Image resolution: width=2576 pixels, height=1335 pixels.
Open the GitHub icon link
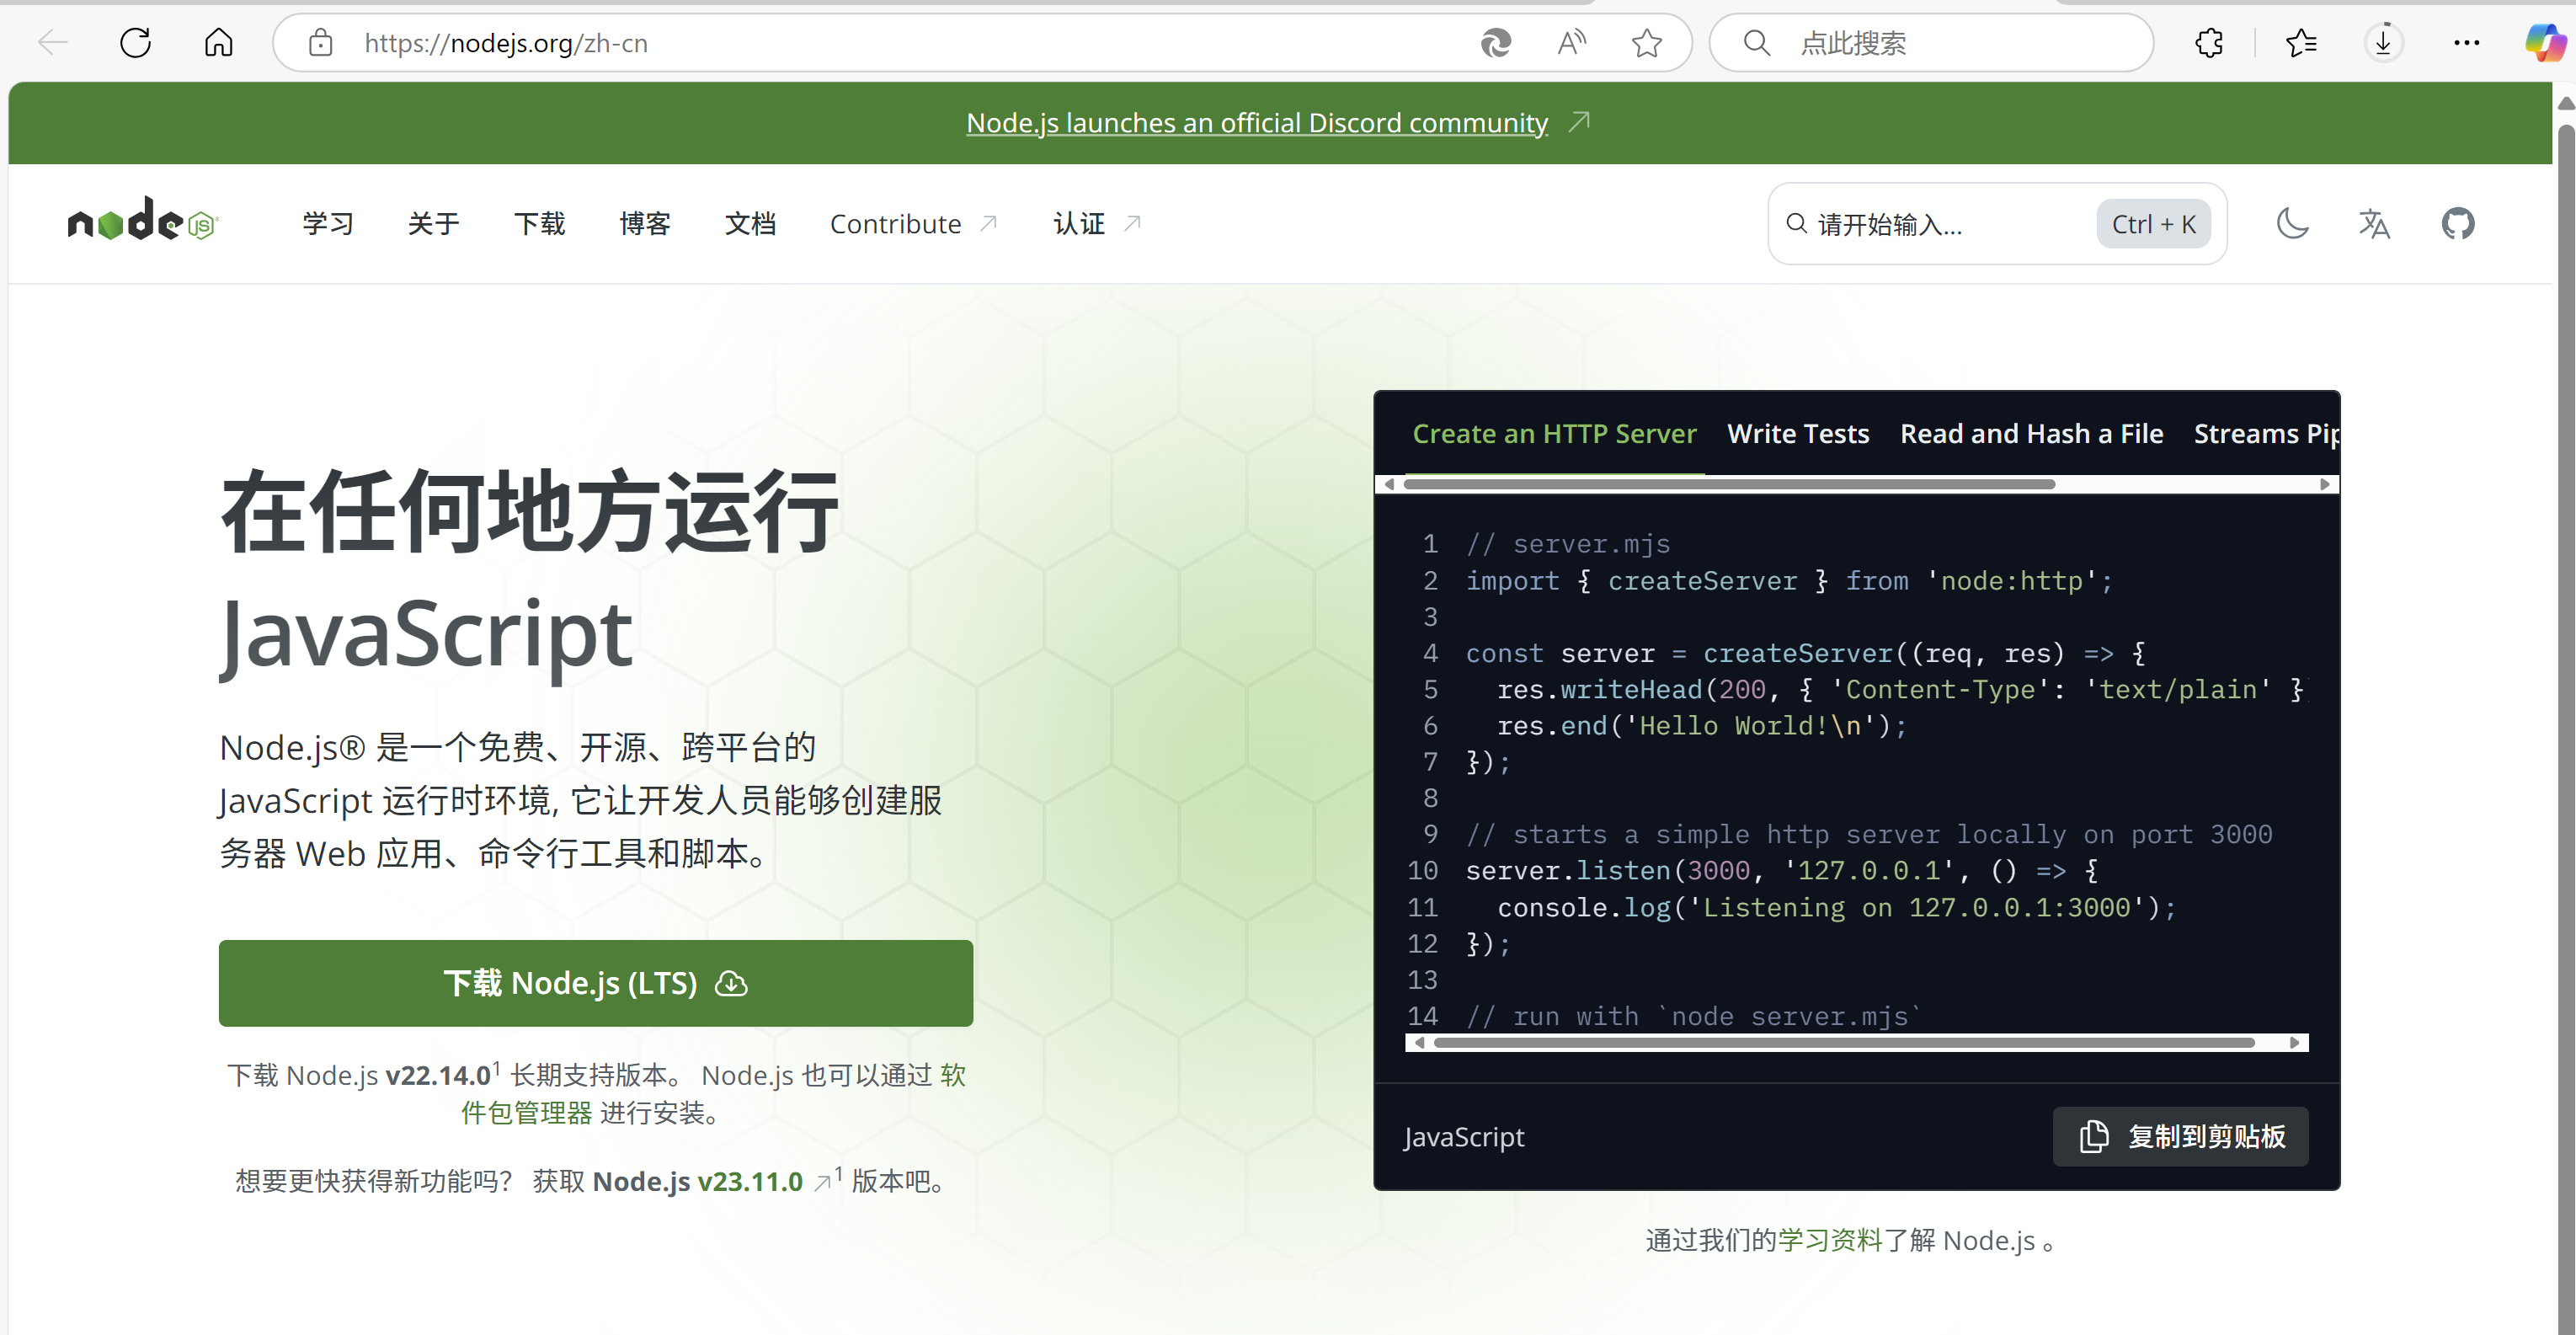coord(2458,223)
